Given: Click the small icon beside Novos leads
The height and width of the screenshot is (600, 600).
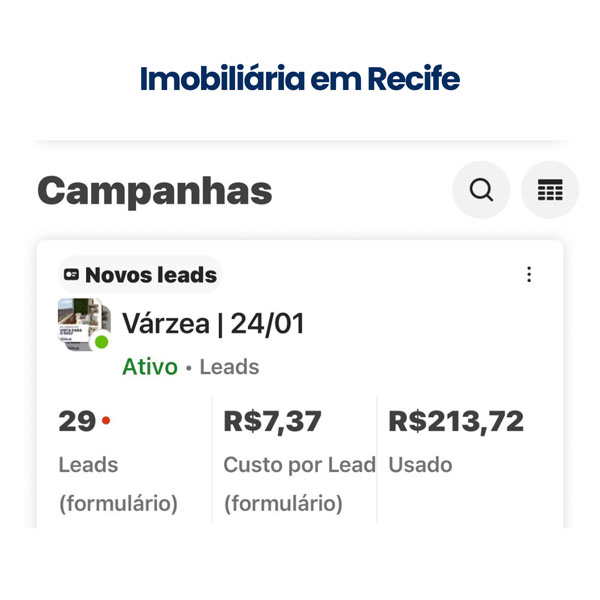Looking at the screenshot, I should pyautogui.click(x=72, y=275).
